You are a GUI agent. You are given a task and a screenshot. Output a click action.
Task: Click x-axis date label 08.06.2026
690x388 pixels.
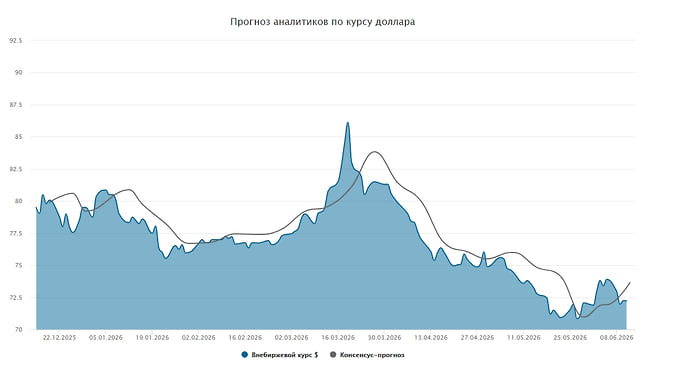(617, 337)
